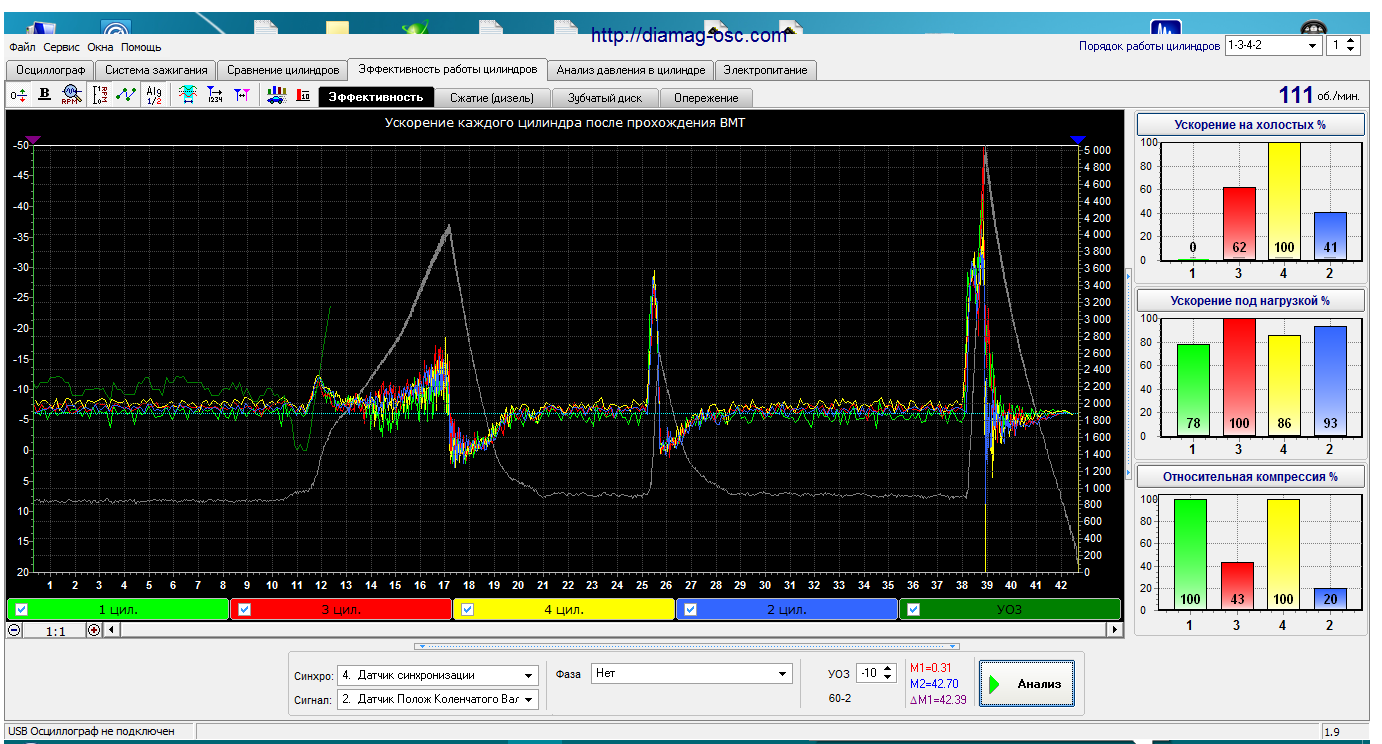Collapse the bottom settings panel expander
1382x744 pixels.
coord(686,646)
